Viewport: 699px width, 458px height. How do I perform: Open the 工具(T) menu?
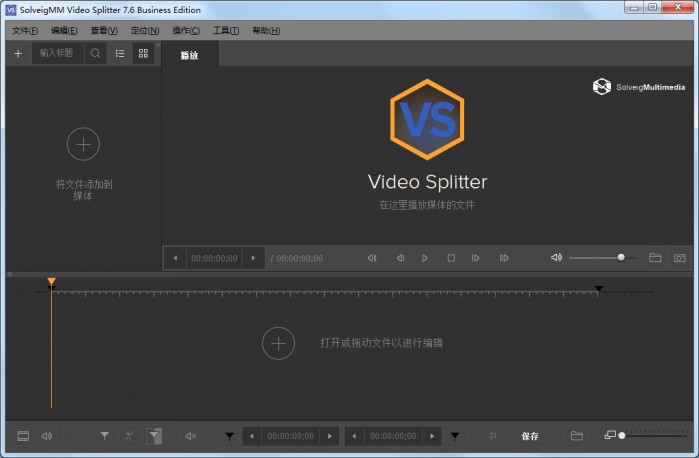226,30
